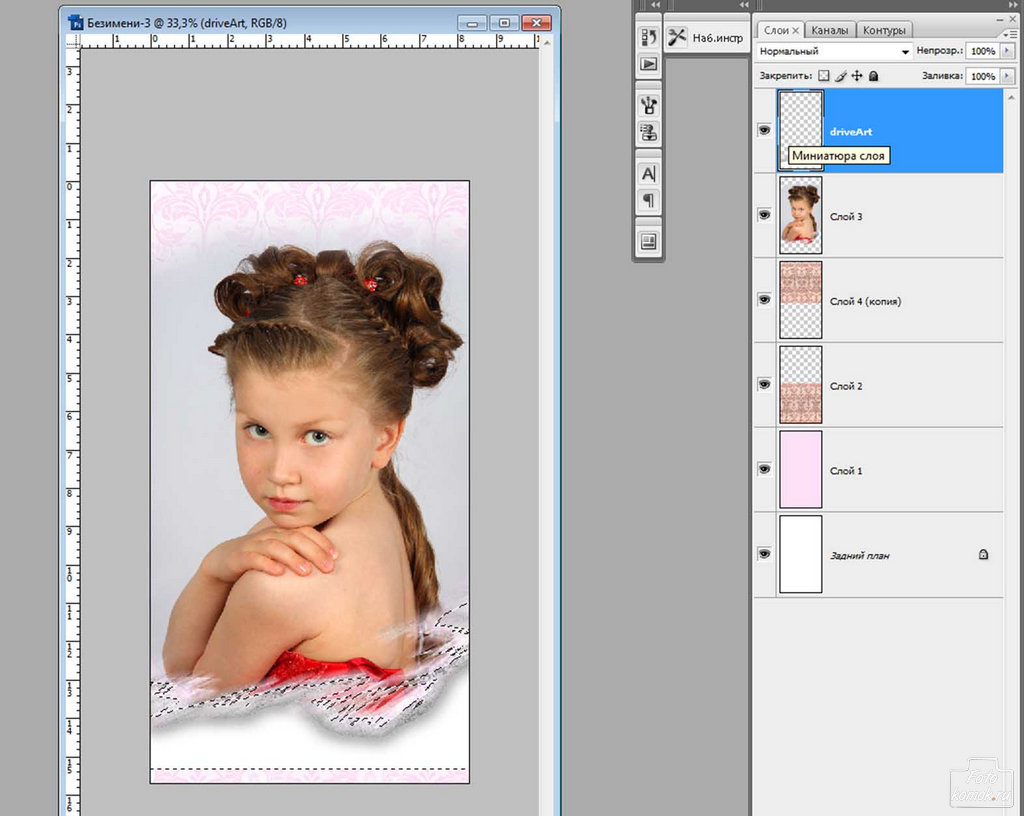Select layer named Слой 1
The image size is (1024, 816).
[846, 471]
